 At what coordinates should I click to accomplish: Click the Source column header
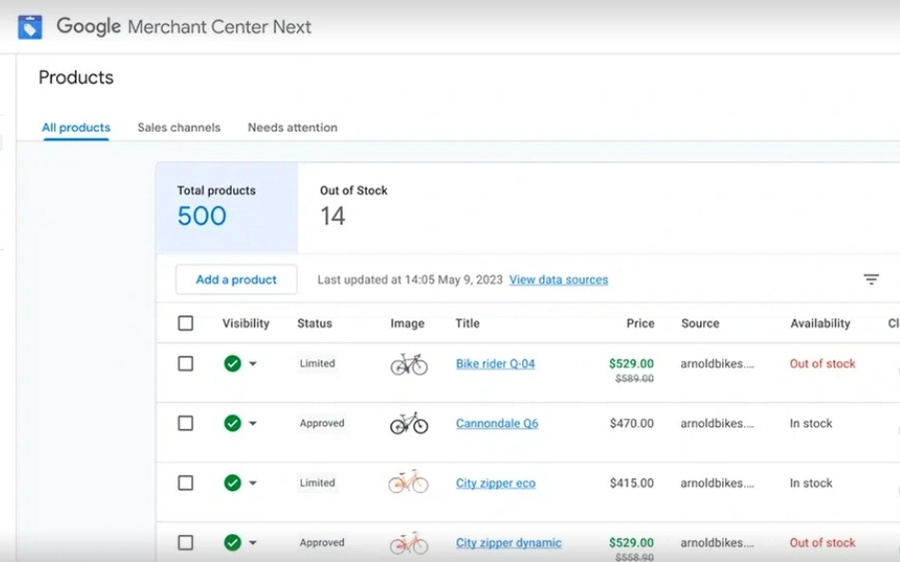(700, 323)
